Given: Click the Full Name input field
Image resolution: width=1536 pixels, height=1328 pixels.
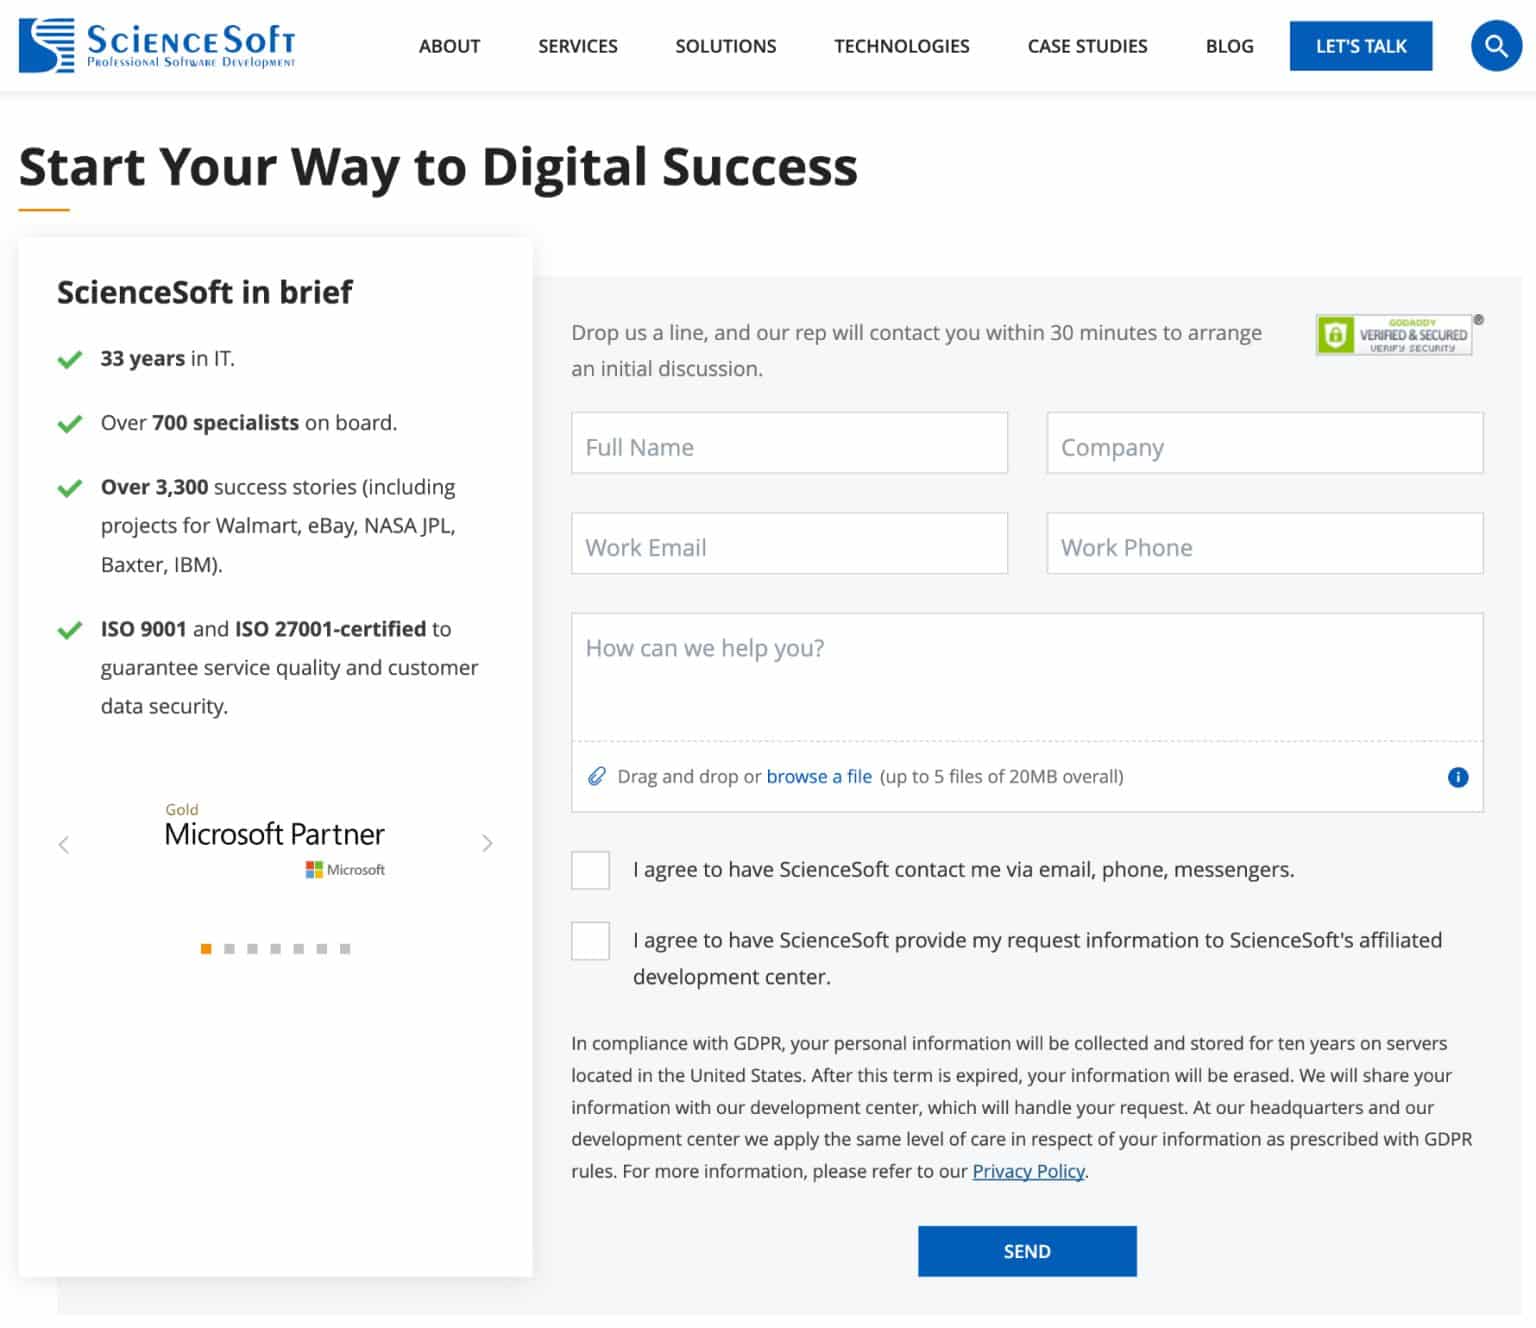Looking at the screenshot, I should tap(789, 443).
